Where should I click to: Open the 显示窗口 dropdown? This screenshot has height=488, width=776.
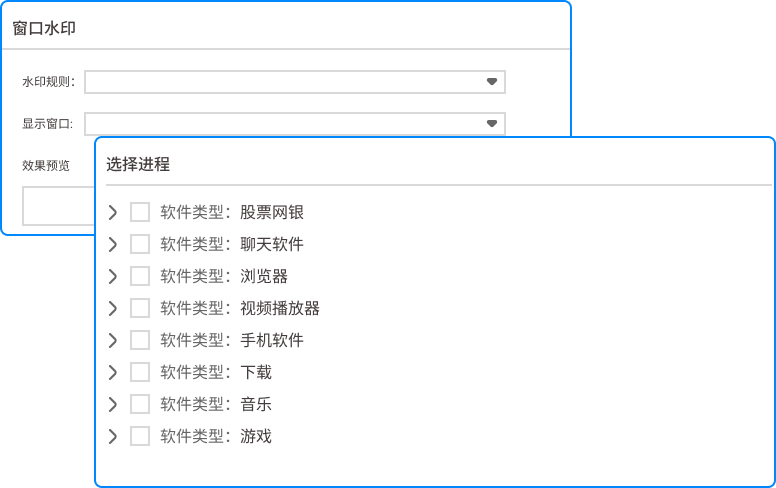pos(294,124)
